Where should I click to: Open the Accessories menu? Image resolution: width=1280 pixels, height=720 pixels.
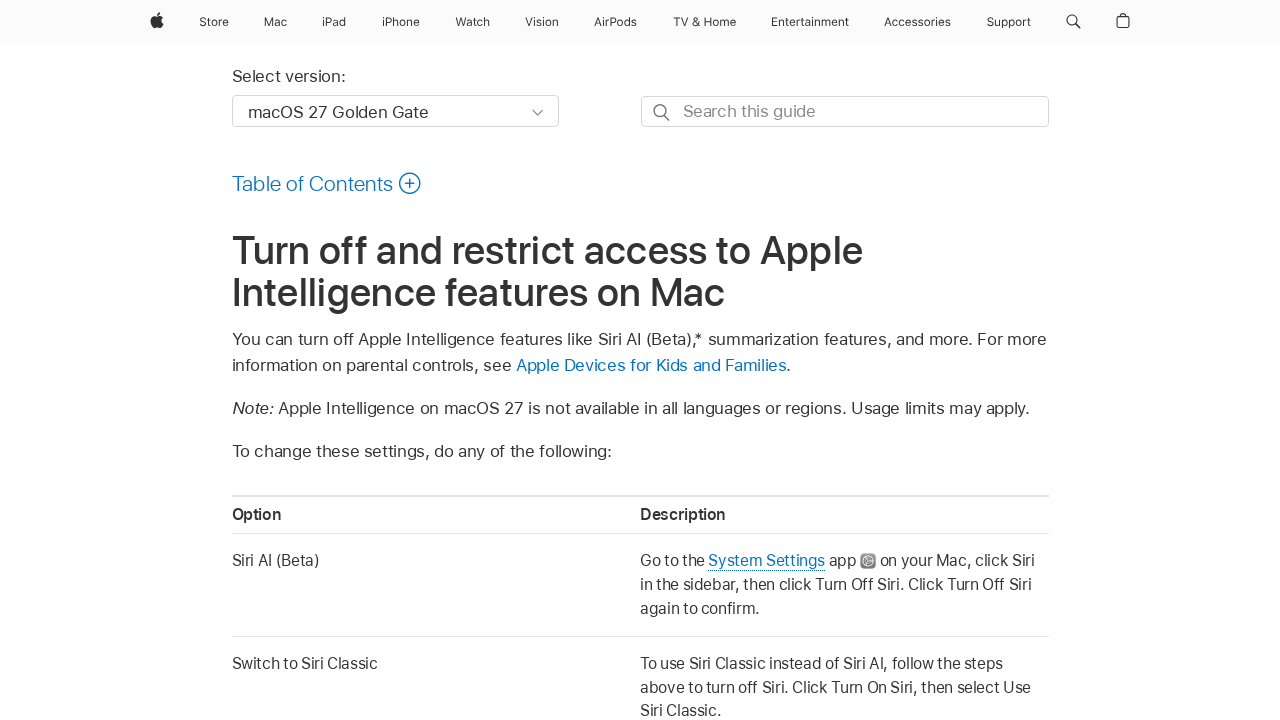pos(917,22)
